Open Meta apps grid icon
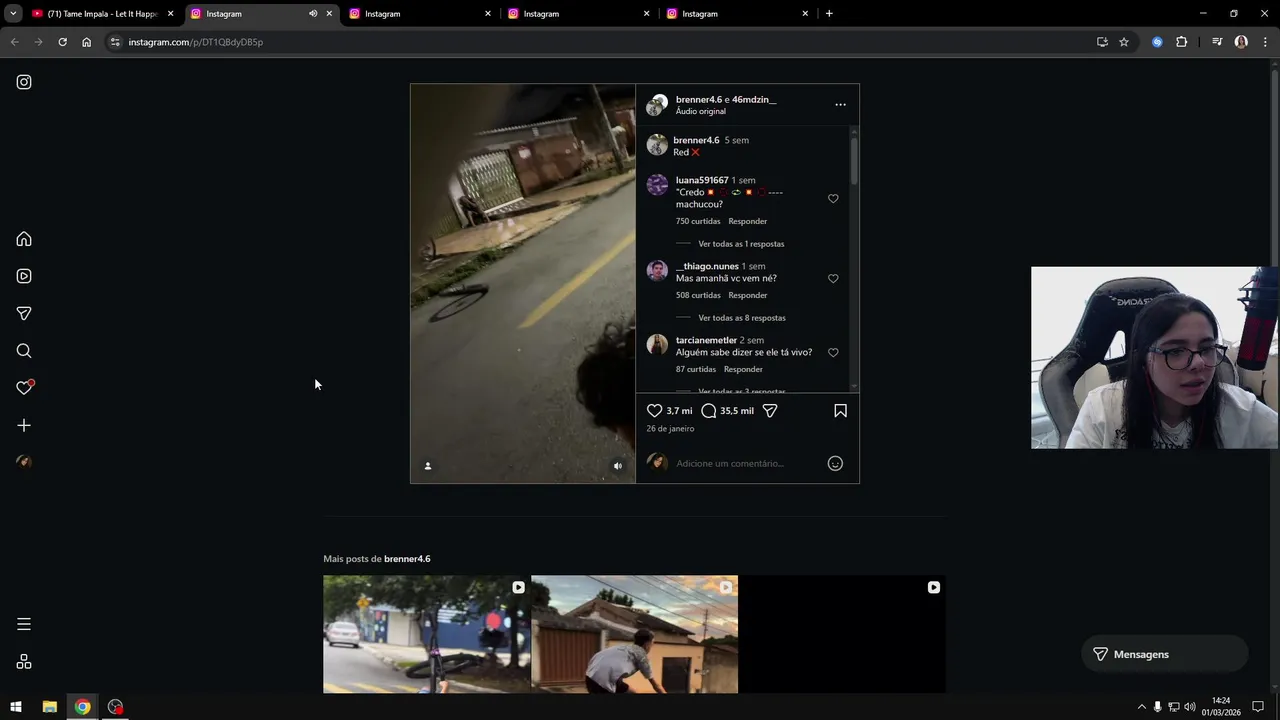The width and height of the screenshot is (1280, 720). click(24, 662)
